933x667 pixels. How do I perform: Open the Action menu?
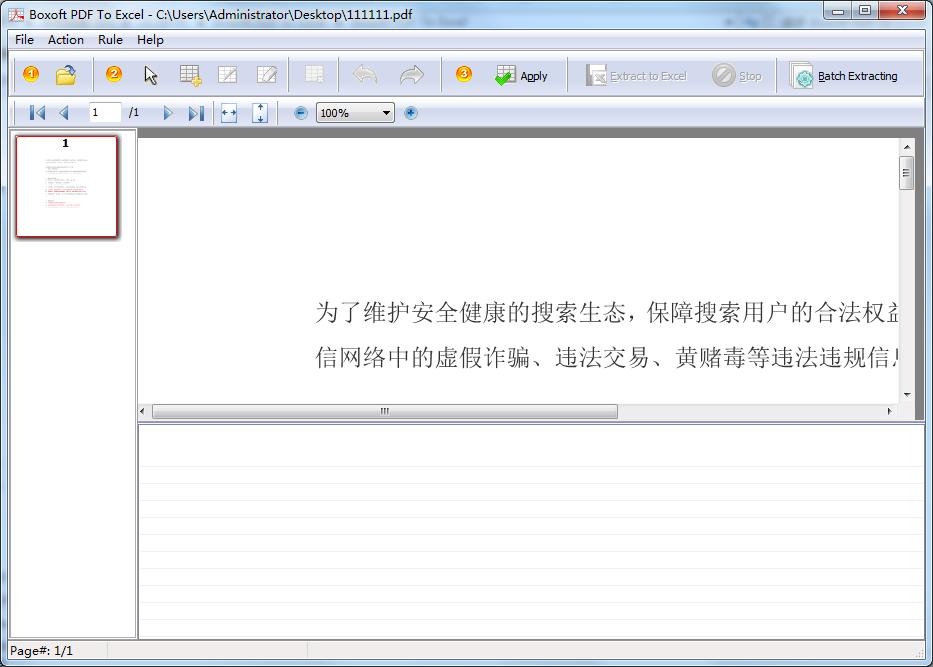pos(66,40)
